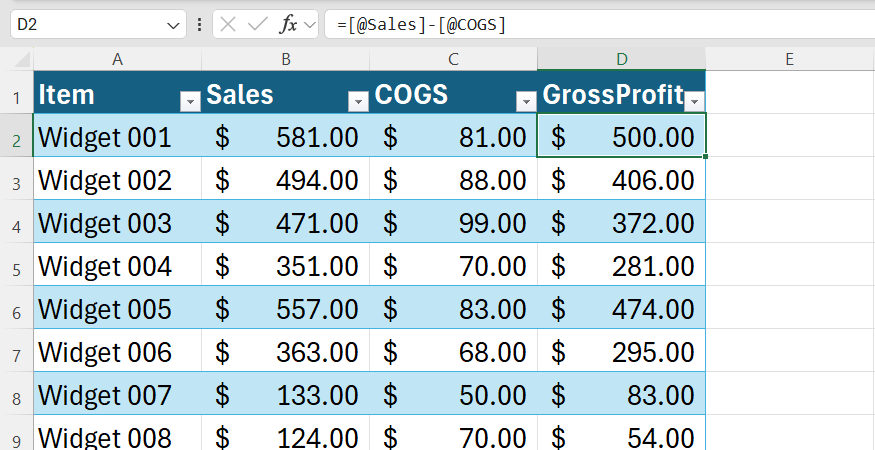This screenshot has height=450, width=875.
Task: Click the GrossProfit header cell
Action: click(622, 92)
